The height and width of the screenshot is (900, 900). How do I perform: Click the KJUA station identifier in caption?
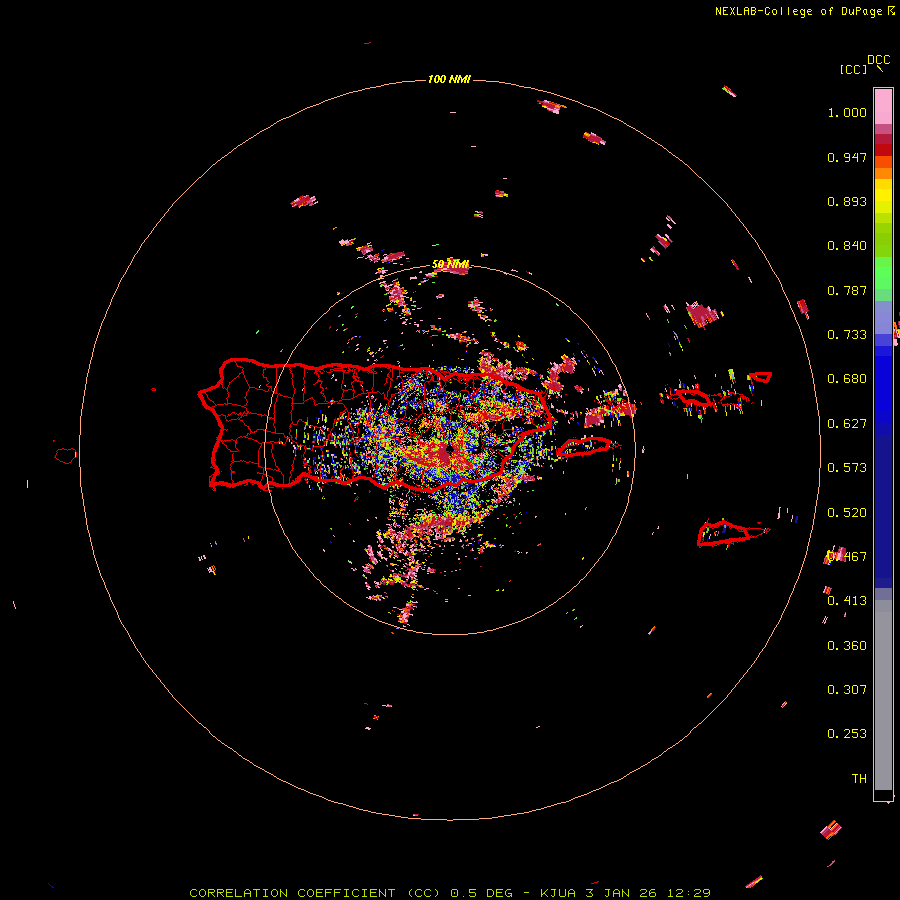click(558, 893)
